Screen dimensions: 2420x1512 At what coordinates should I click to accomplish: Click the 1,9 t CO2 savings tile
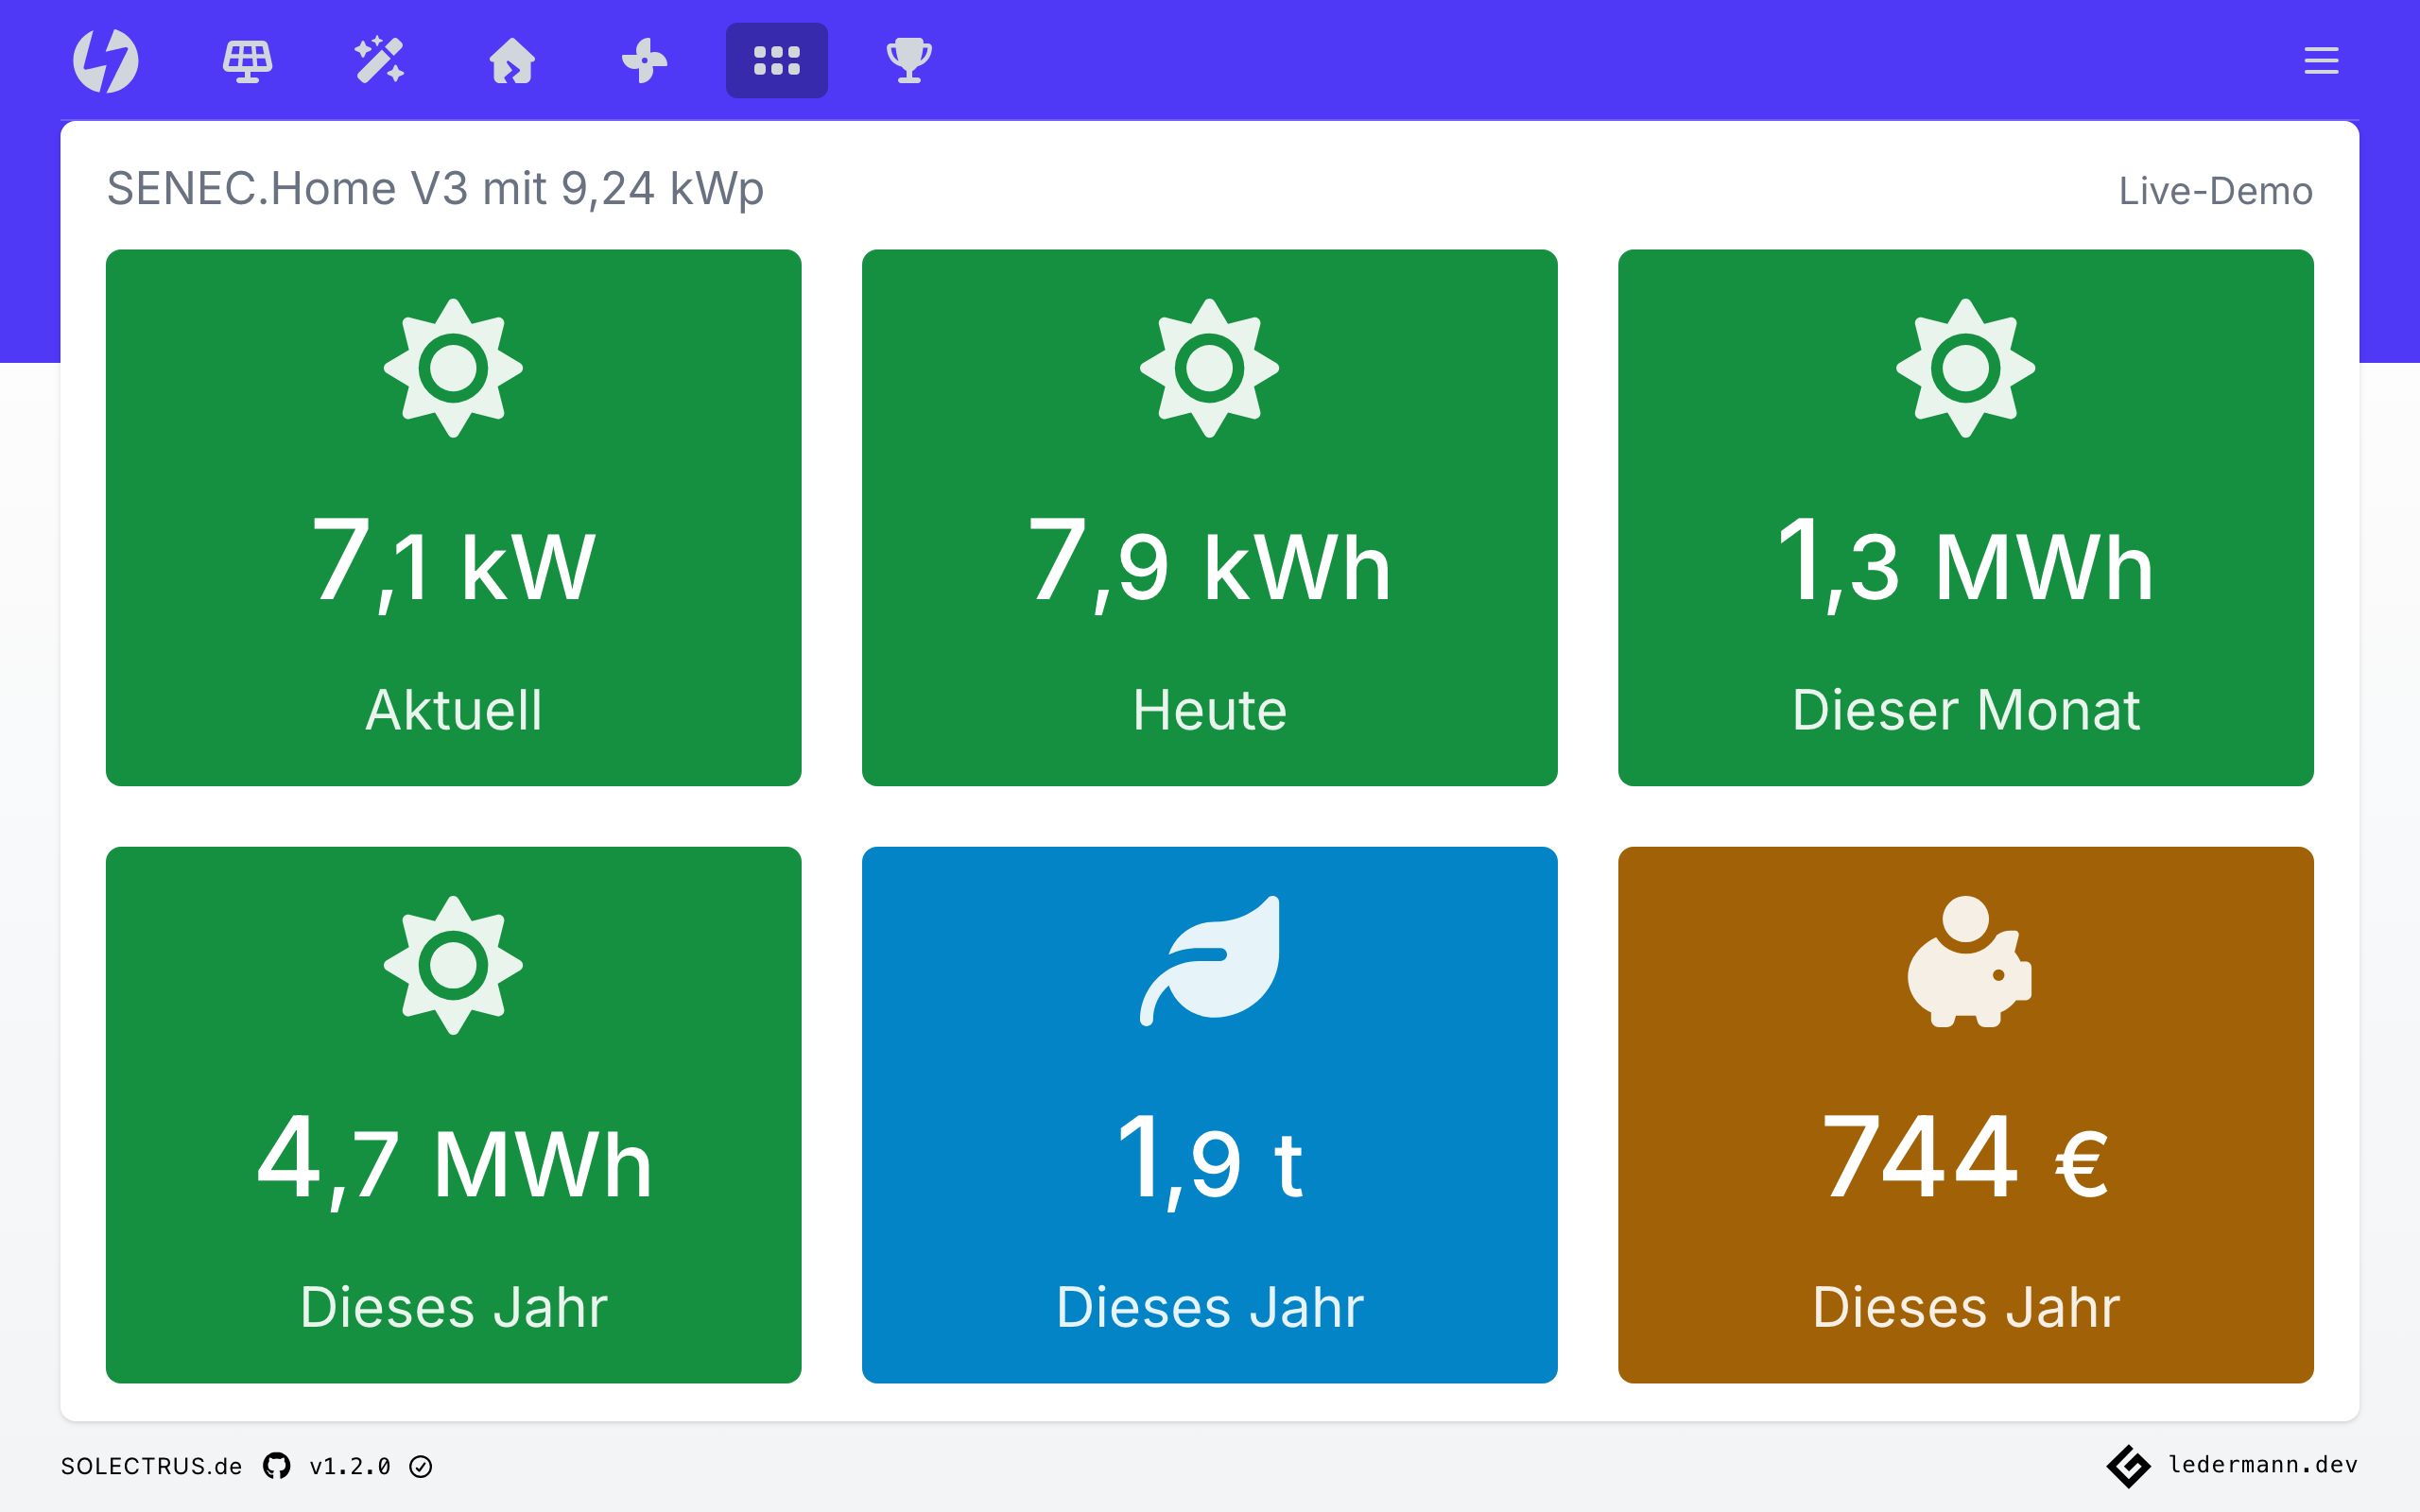point(1210,1115)
